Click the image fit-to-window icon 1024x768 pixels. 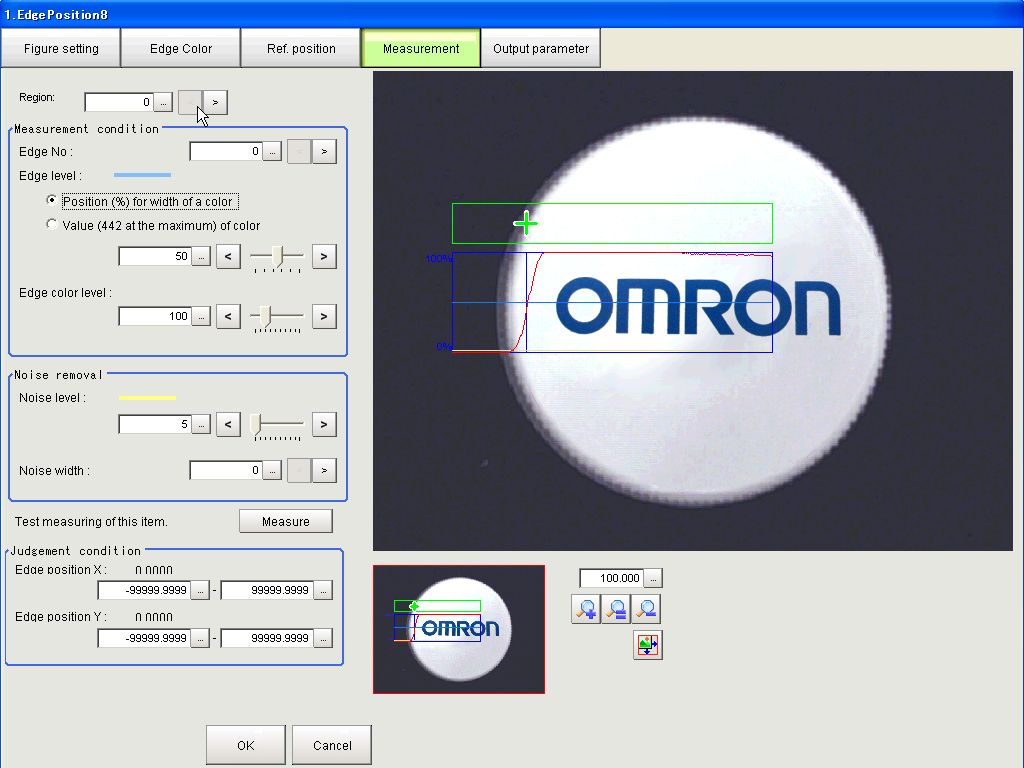(648, 645)
